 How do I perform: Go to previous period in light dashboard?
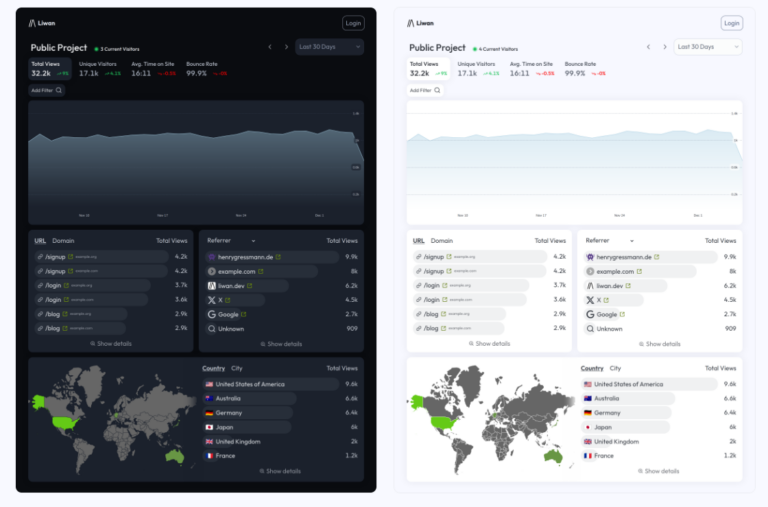[648, 47]
